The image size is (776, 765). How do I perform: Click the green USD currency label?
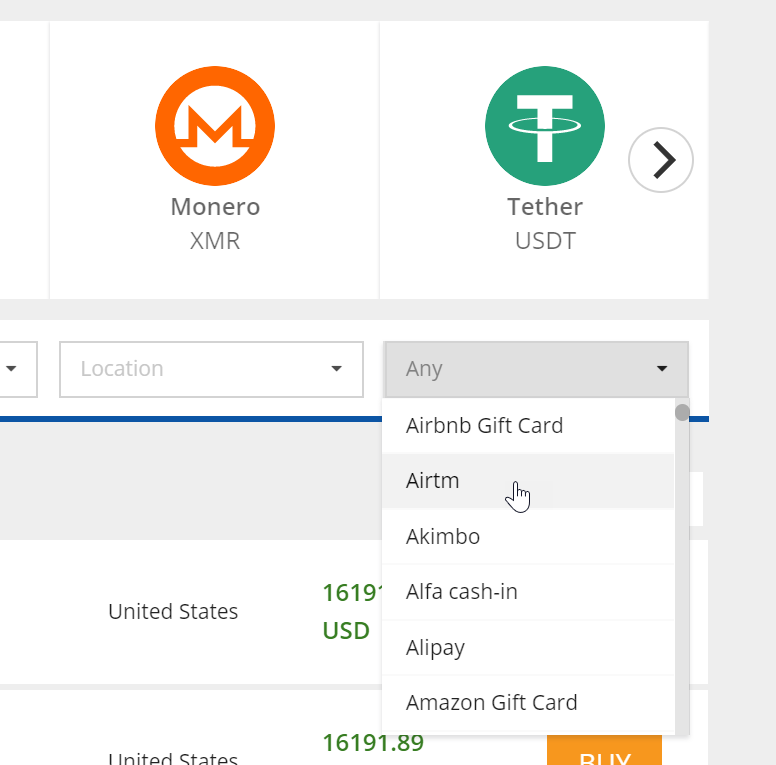click(346, 631)
